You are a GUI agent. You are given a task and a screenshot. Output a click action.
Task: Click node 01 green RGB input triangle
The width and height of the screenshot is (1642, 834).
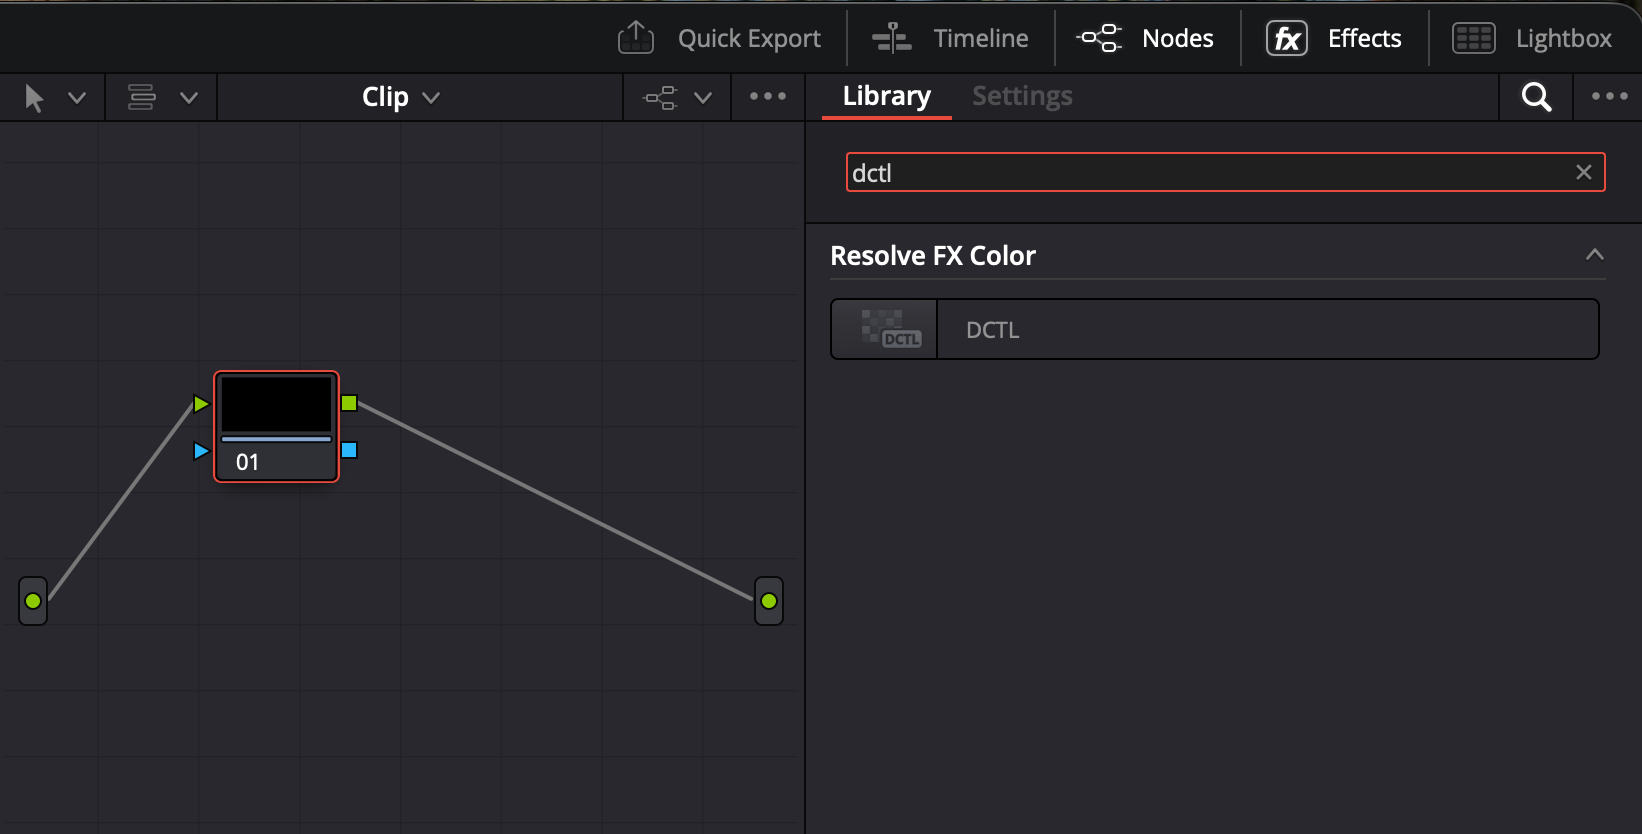[x=201, y=404]
